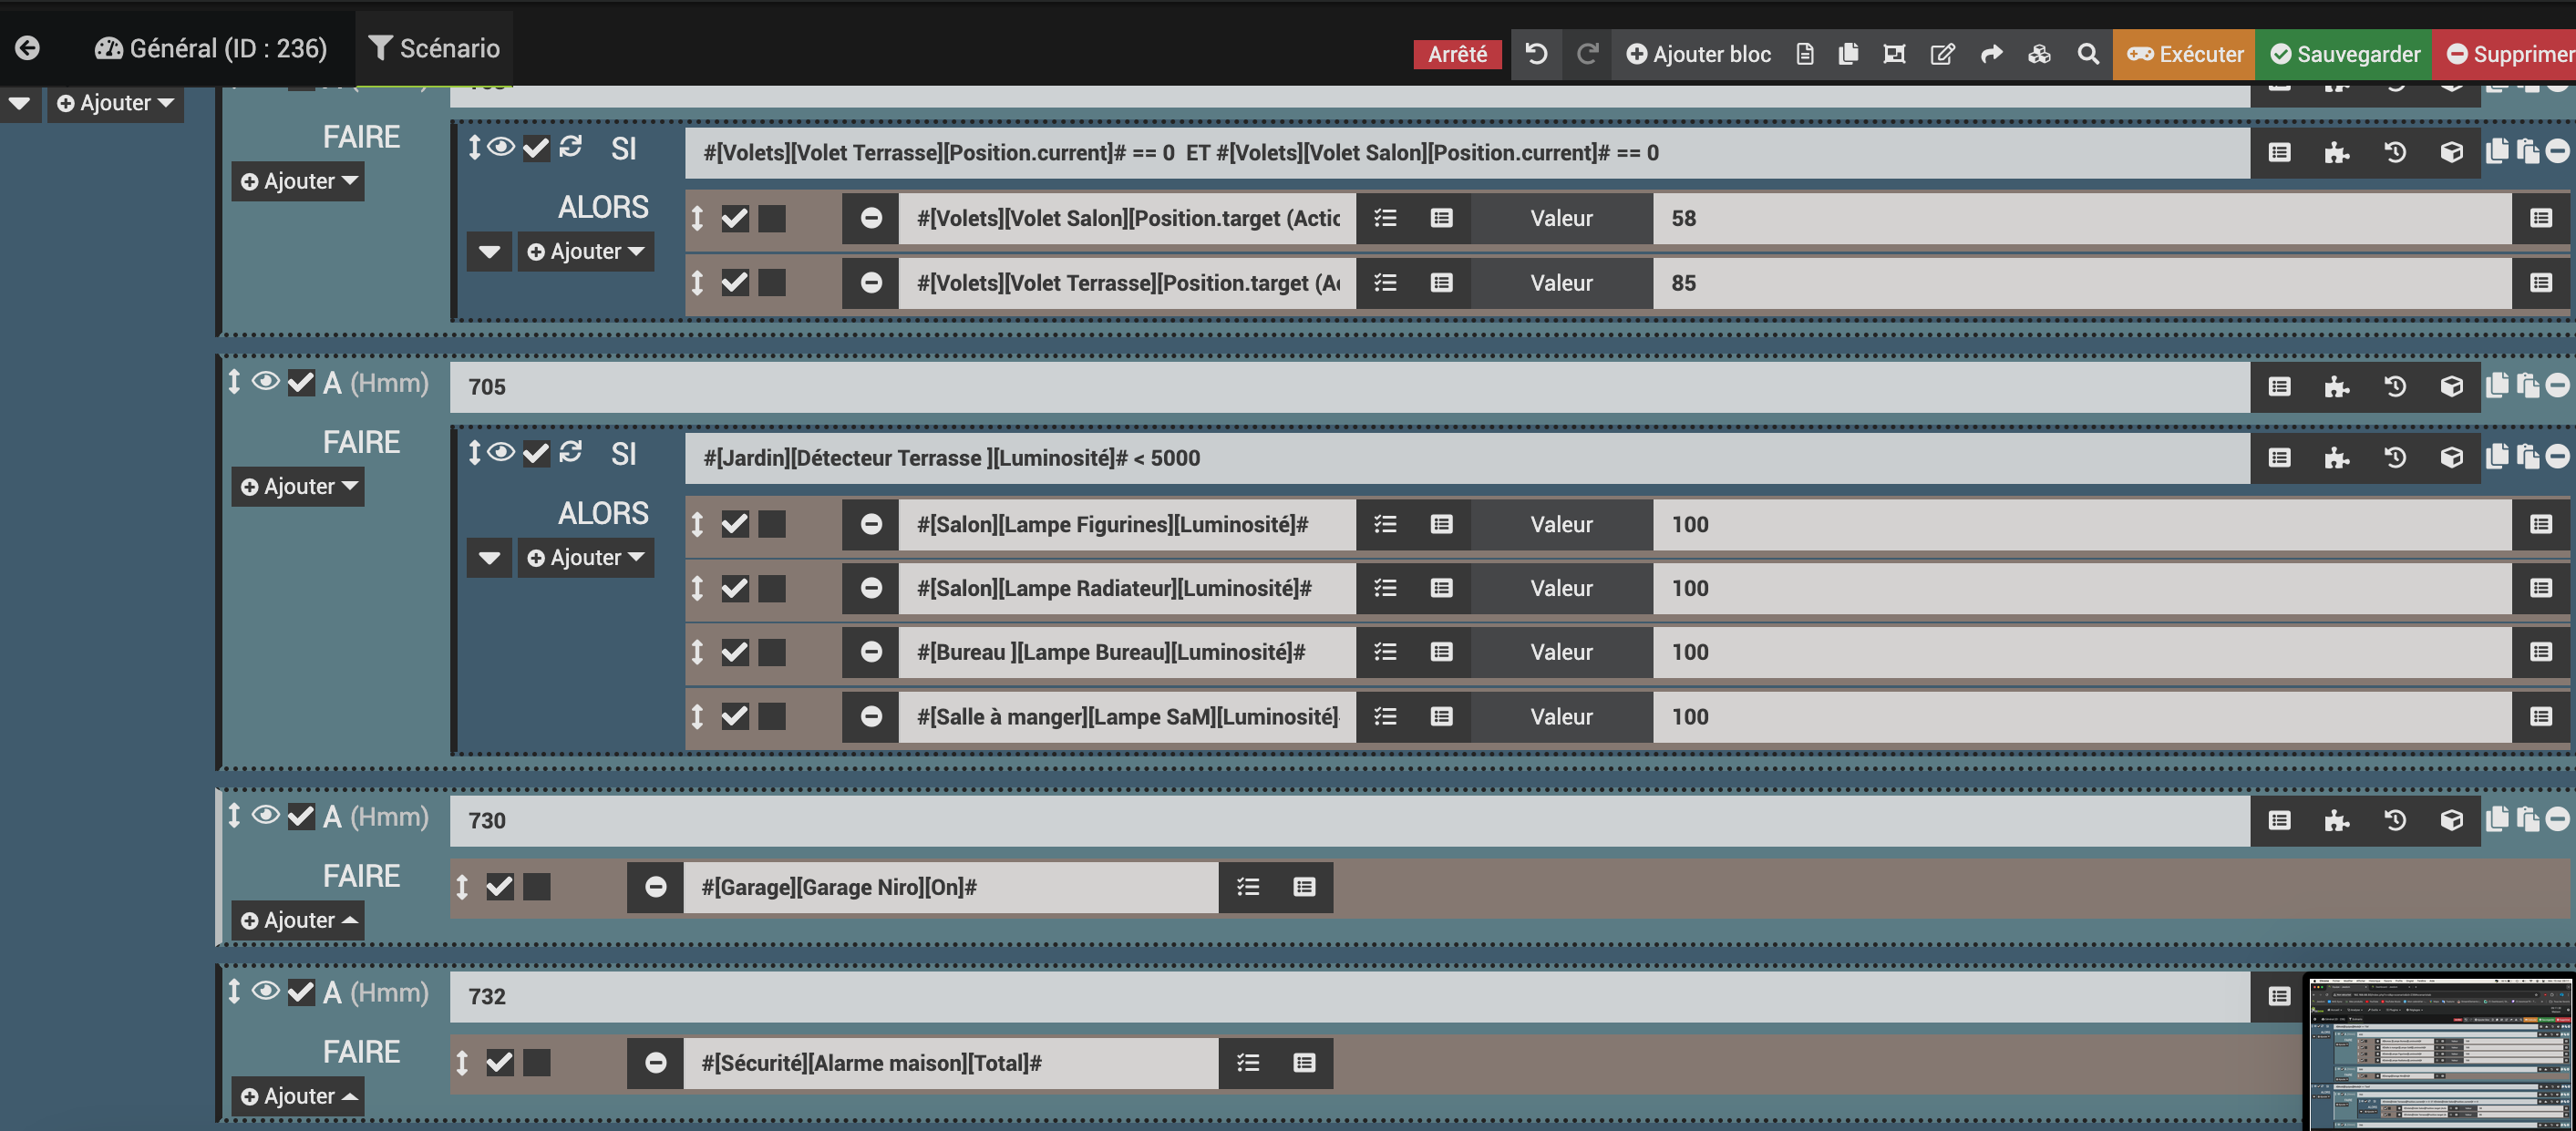This screenshot has height=1131, width=2576.
Task: Open the text edit icon in toolbar
Action: (1942, 54)
